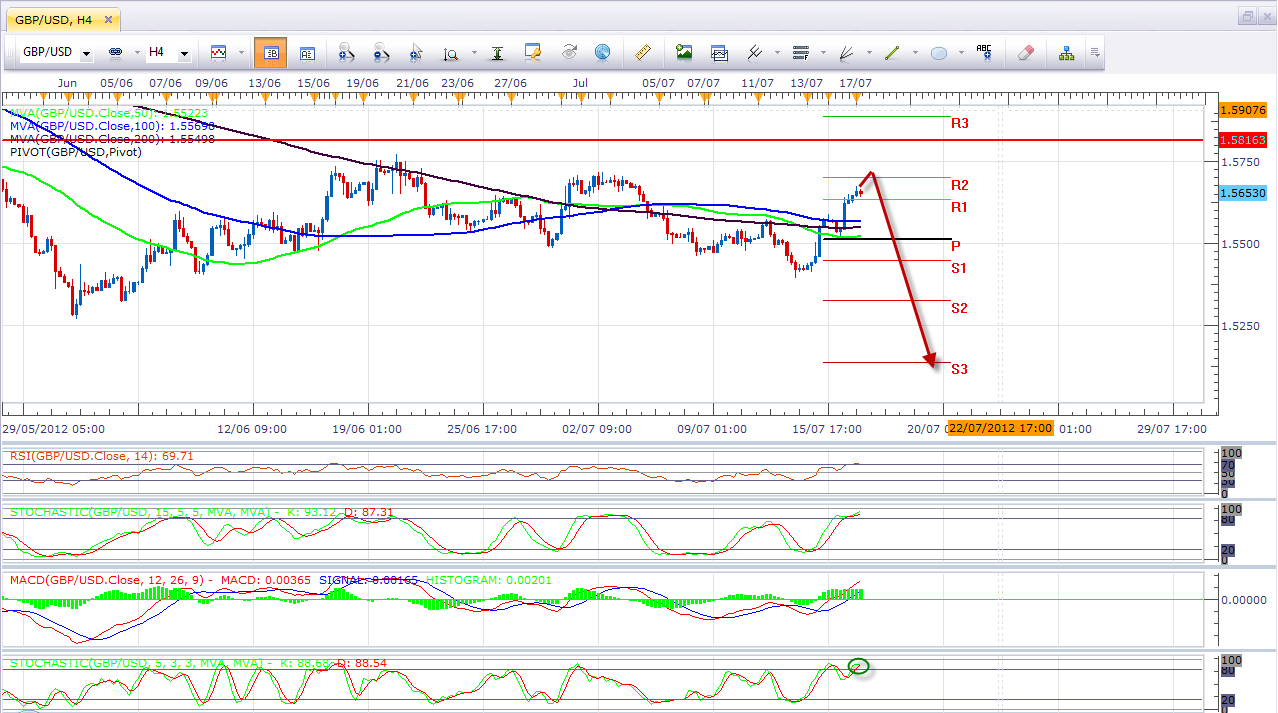This screenshot has width=1278, height=713.
Task: Select the ABC text label tool
Action: [x=984, y=52]
